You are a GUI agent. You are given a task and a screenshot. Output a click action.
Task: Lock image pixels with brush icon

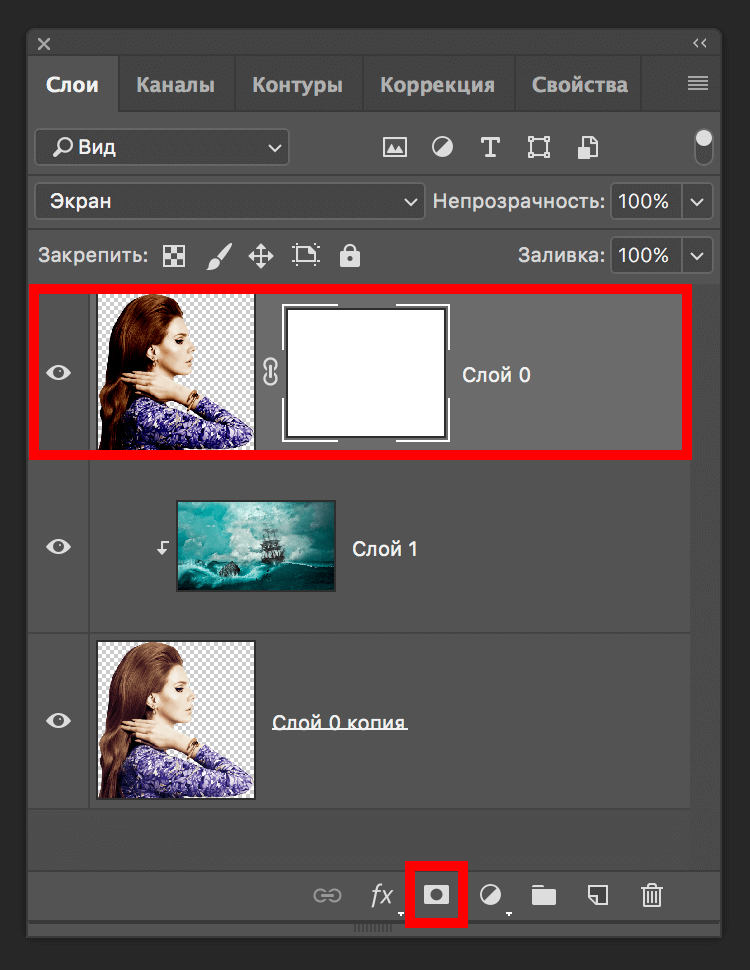[x=217, y=256]
